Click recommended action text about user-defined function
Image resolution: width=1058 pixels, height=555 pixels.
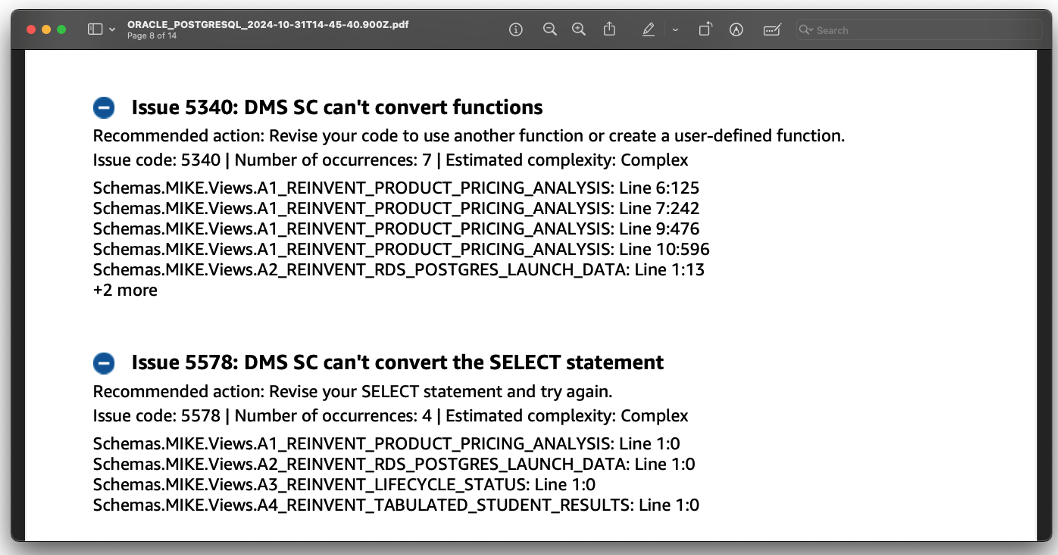pyautogui.click(x=469, y=136)
